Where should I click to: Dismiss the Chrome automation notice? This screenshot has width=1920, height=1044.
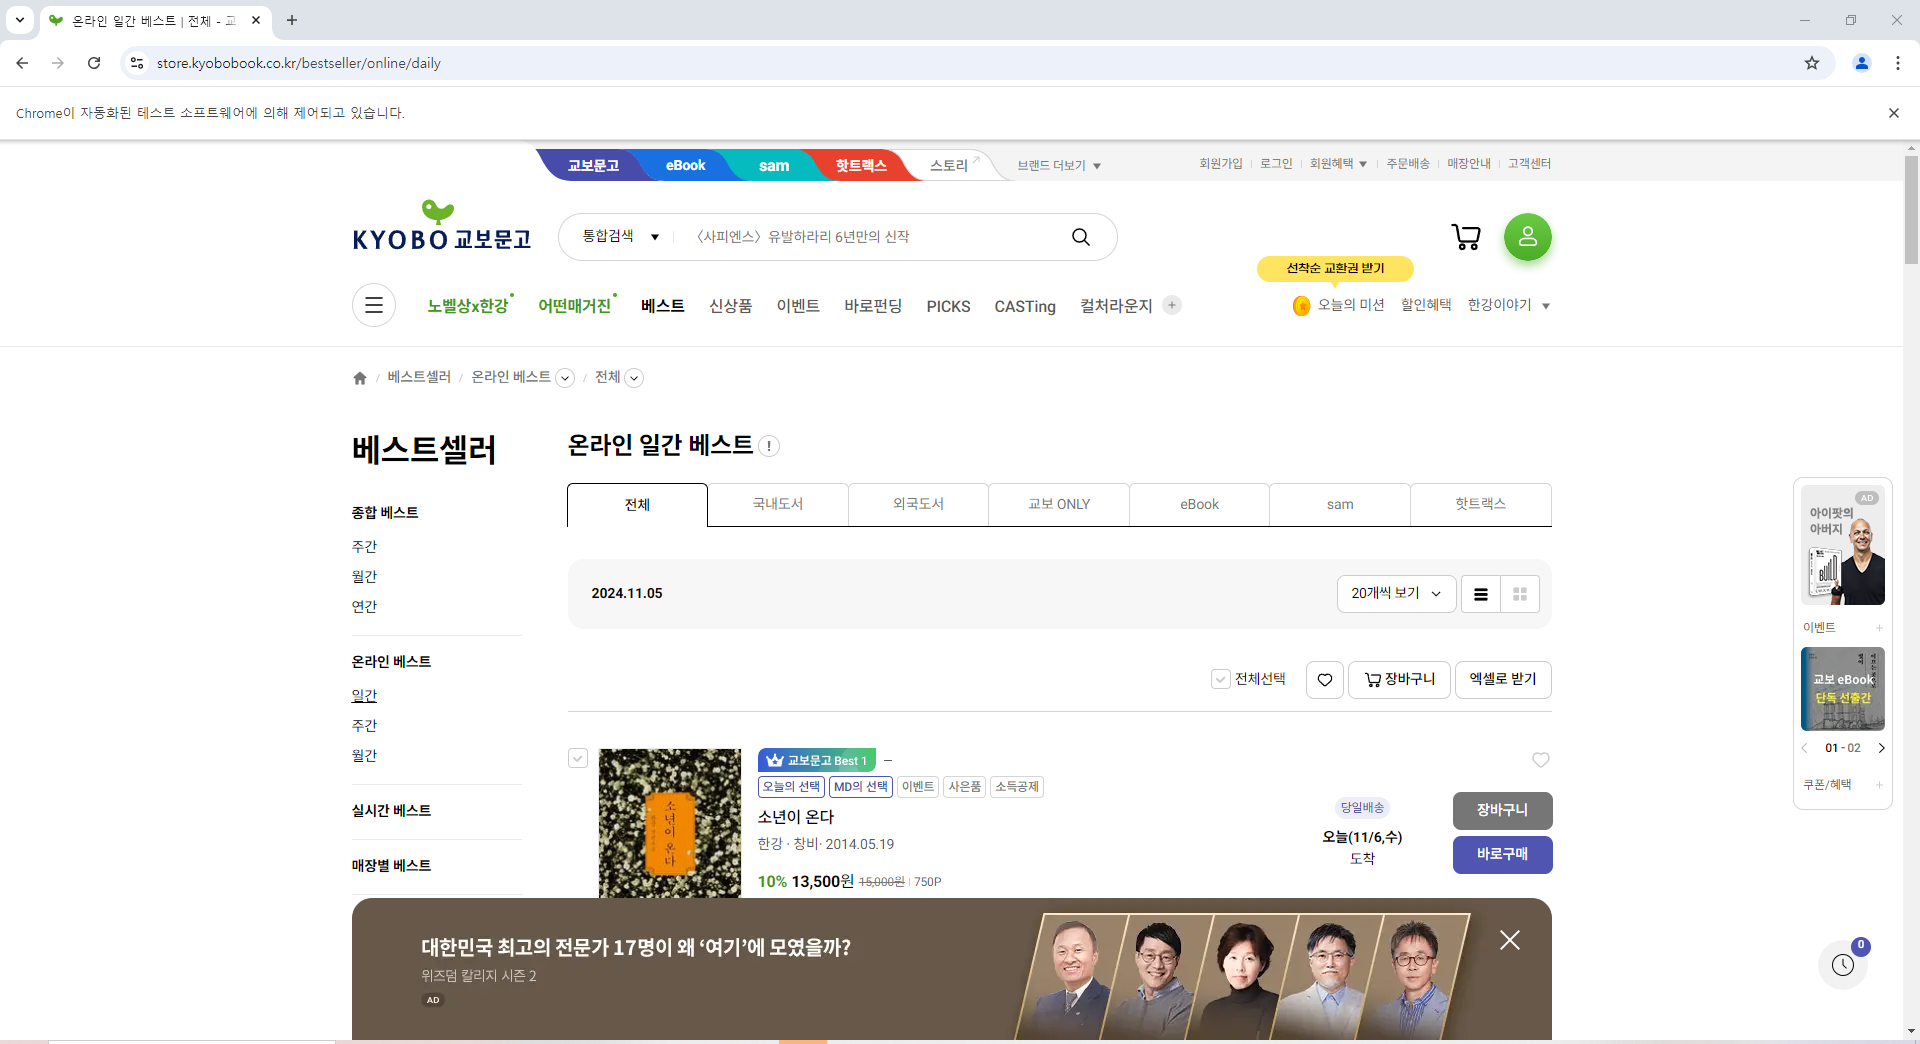(1893, 113)
